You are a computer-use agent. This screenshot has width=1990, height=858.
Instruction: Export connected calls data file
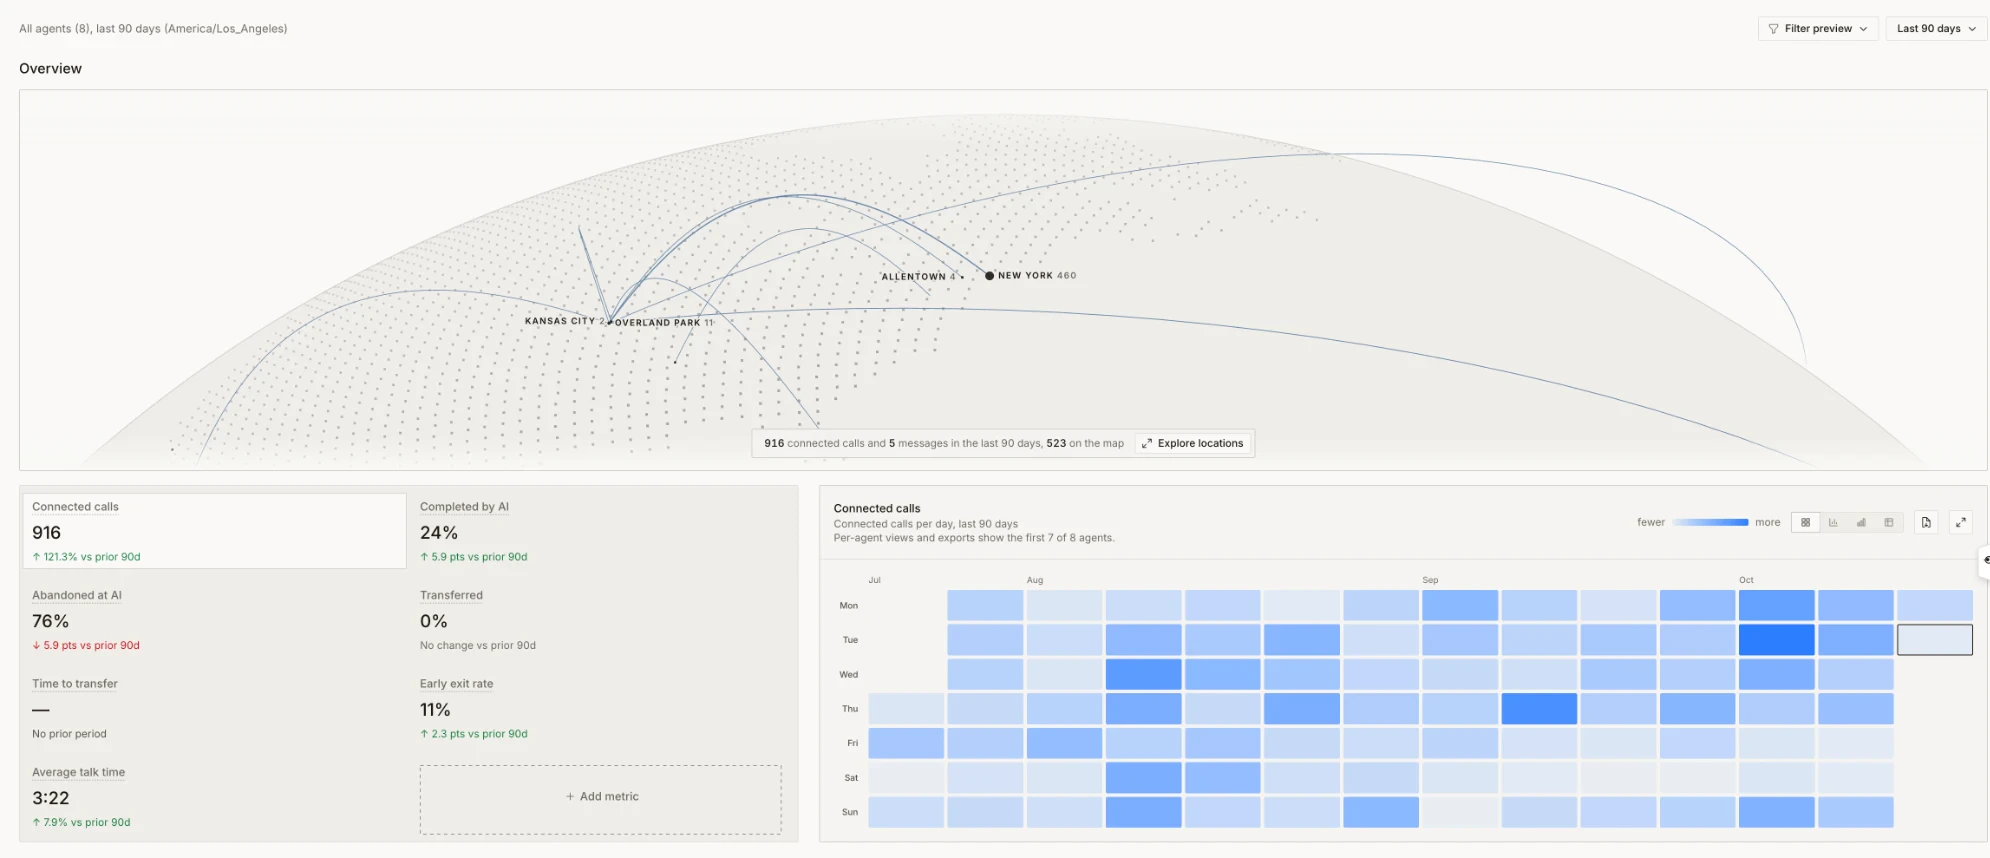coord(1926,522)
